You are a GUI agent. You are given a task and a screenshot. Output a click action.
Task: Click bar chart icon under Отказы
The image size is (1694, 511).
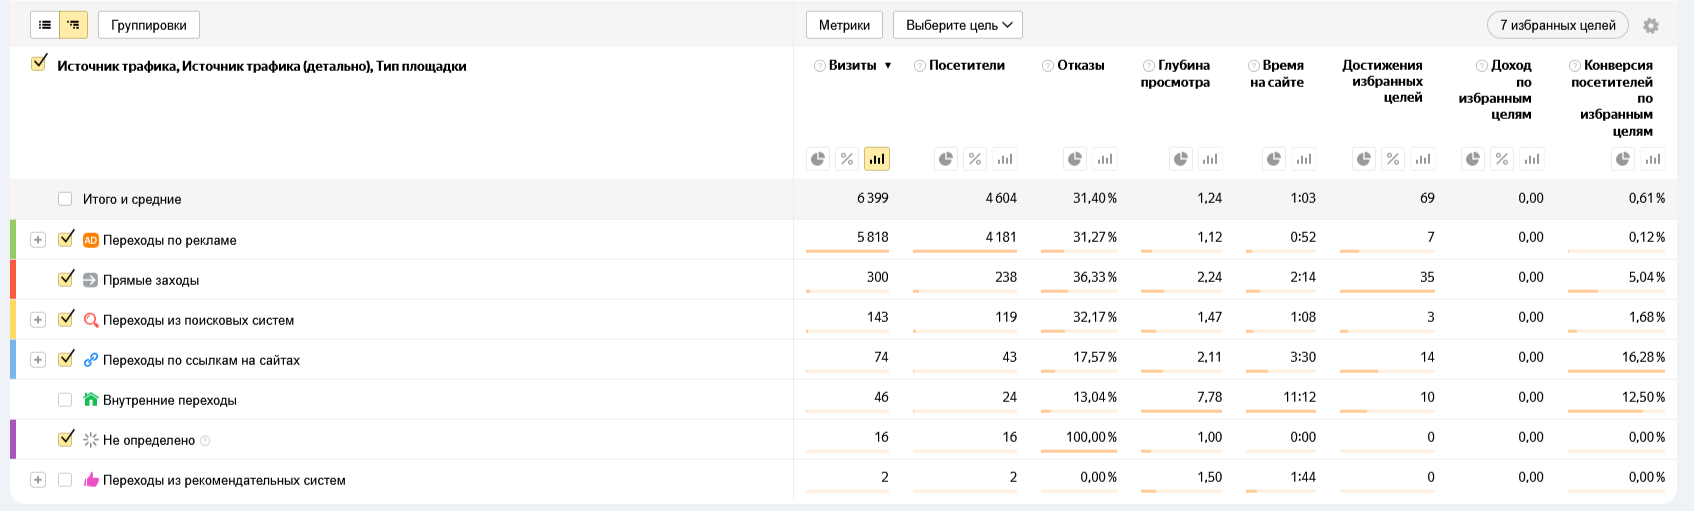(1105, 159)
